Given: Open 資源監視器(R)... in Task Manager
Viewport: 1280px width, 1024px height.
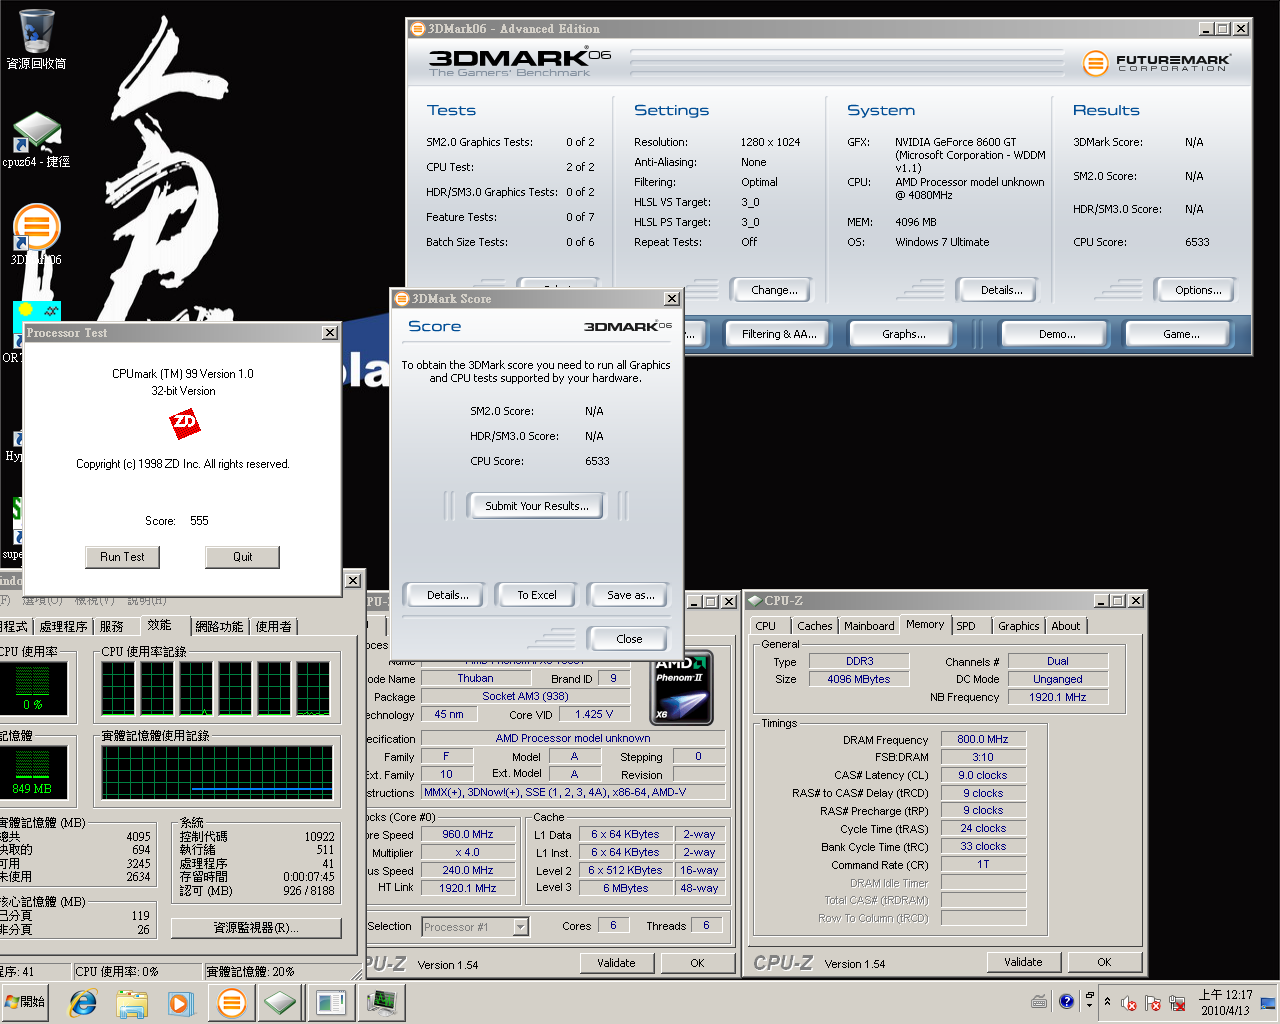Looking at the screenshot, I should pyautogui.click(x=256, y=928).
